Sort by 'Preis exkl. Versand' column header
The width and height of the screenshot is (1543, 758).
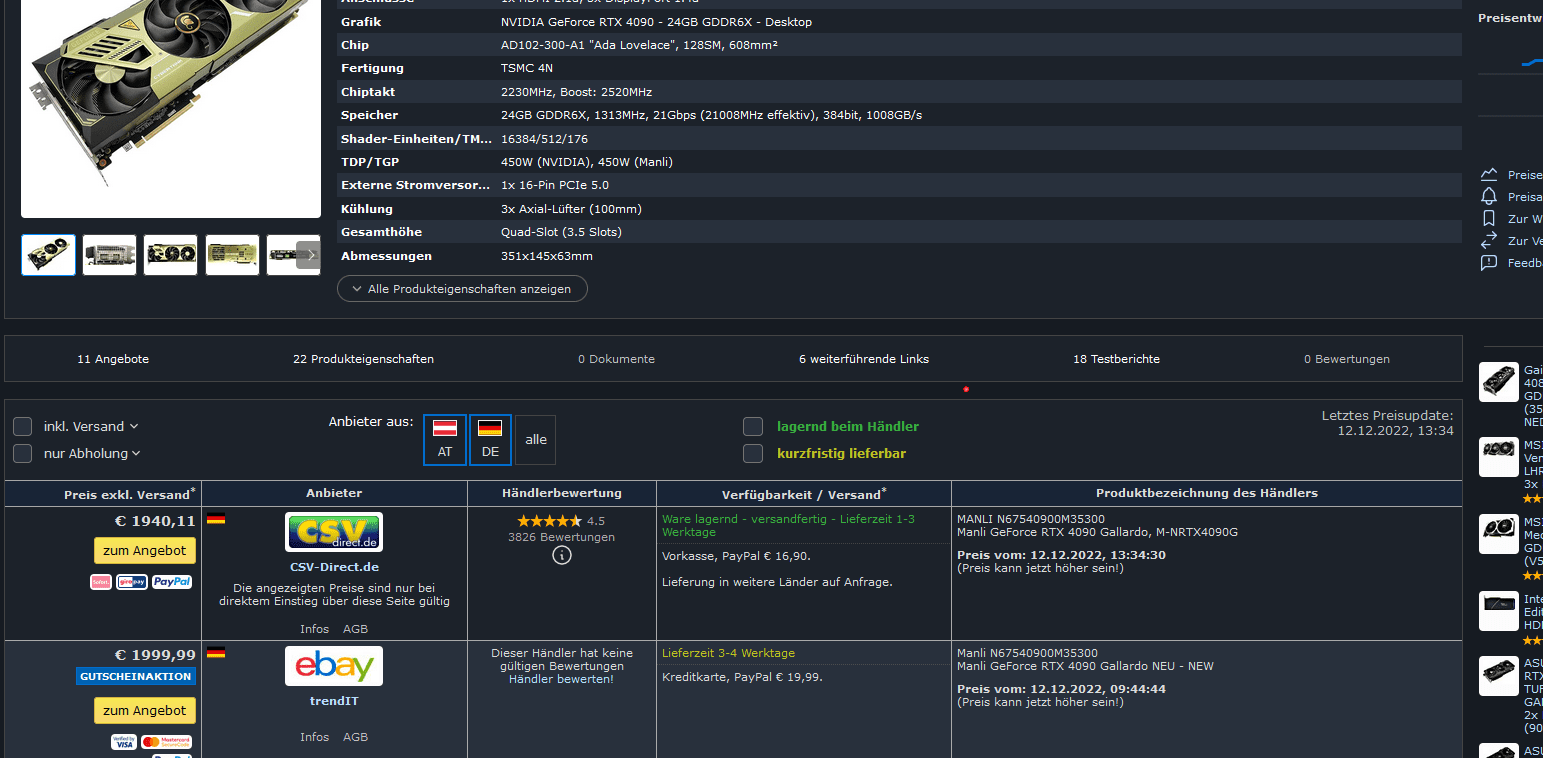[130, 494]
